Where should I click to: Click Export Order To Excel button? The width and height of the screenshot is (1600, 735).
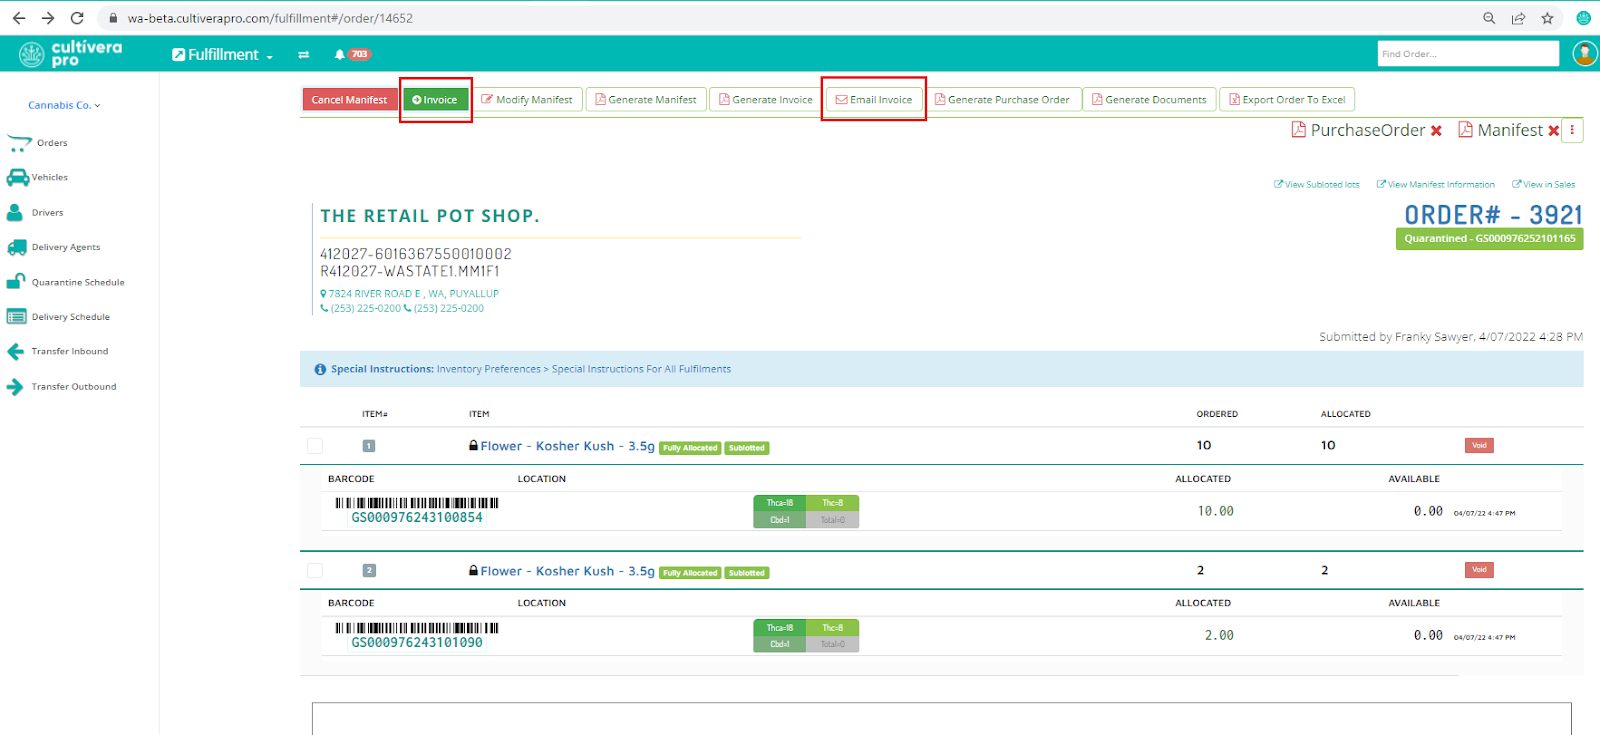[x=1287, y=100]
